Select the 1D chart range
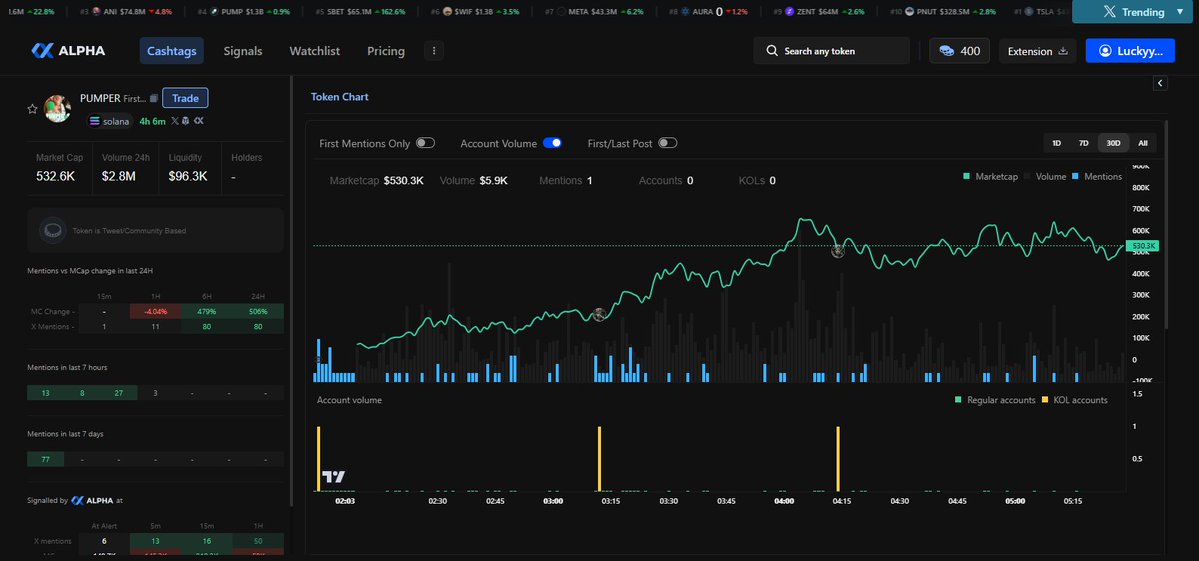Screen dimensions: 1199x561 (1057, 143)
